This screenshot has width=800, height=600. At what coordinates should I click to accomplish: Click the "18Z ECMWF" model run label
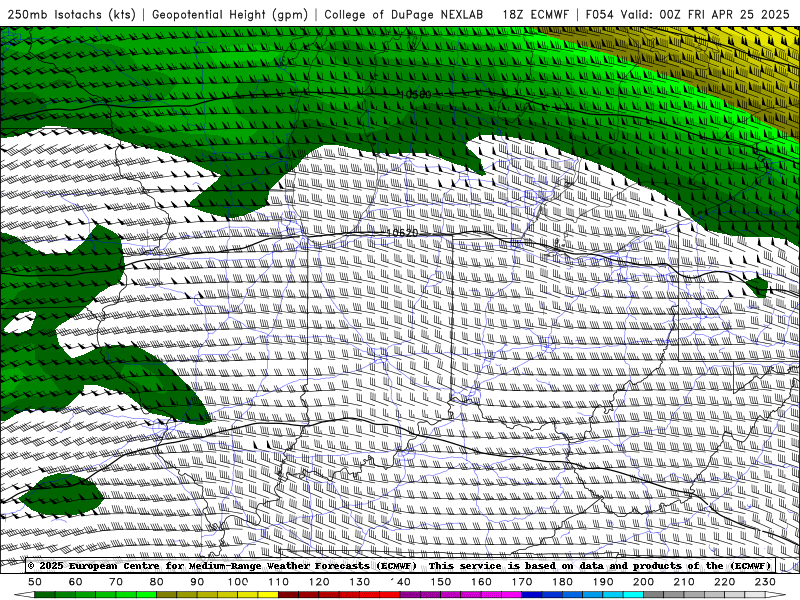click(x=535, y=14)
